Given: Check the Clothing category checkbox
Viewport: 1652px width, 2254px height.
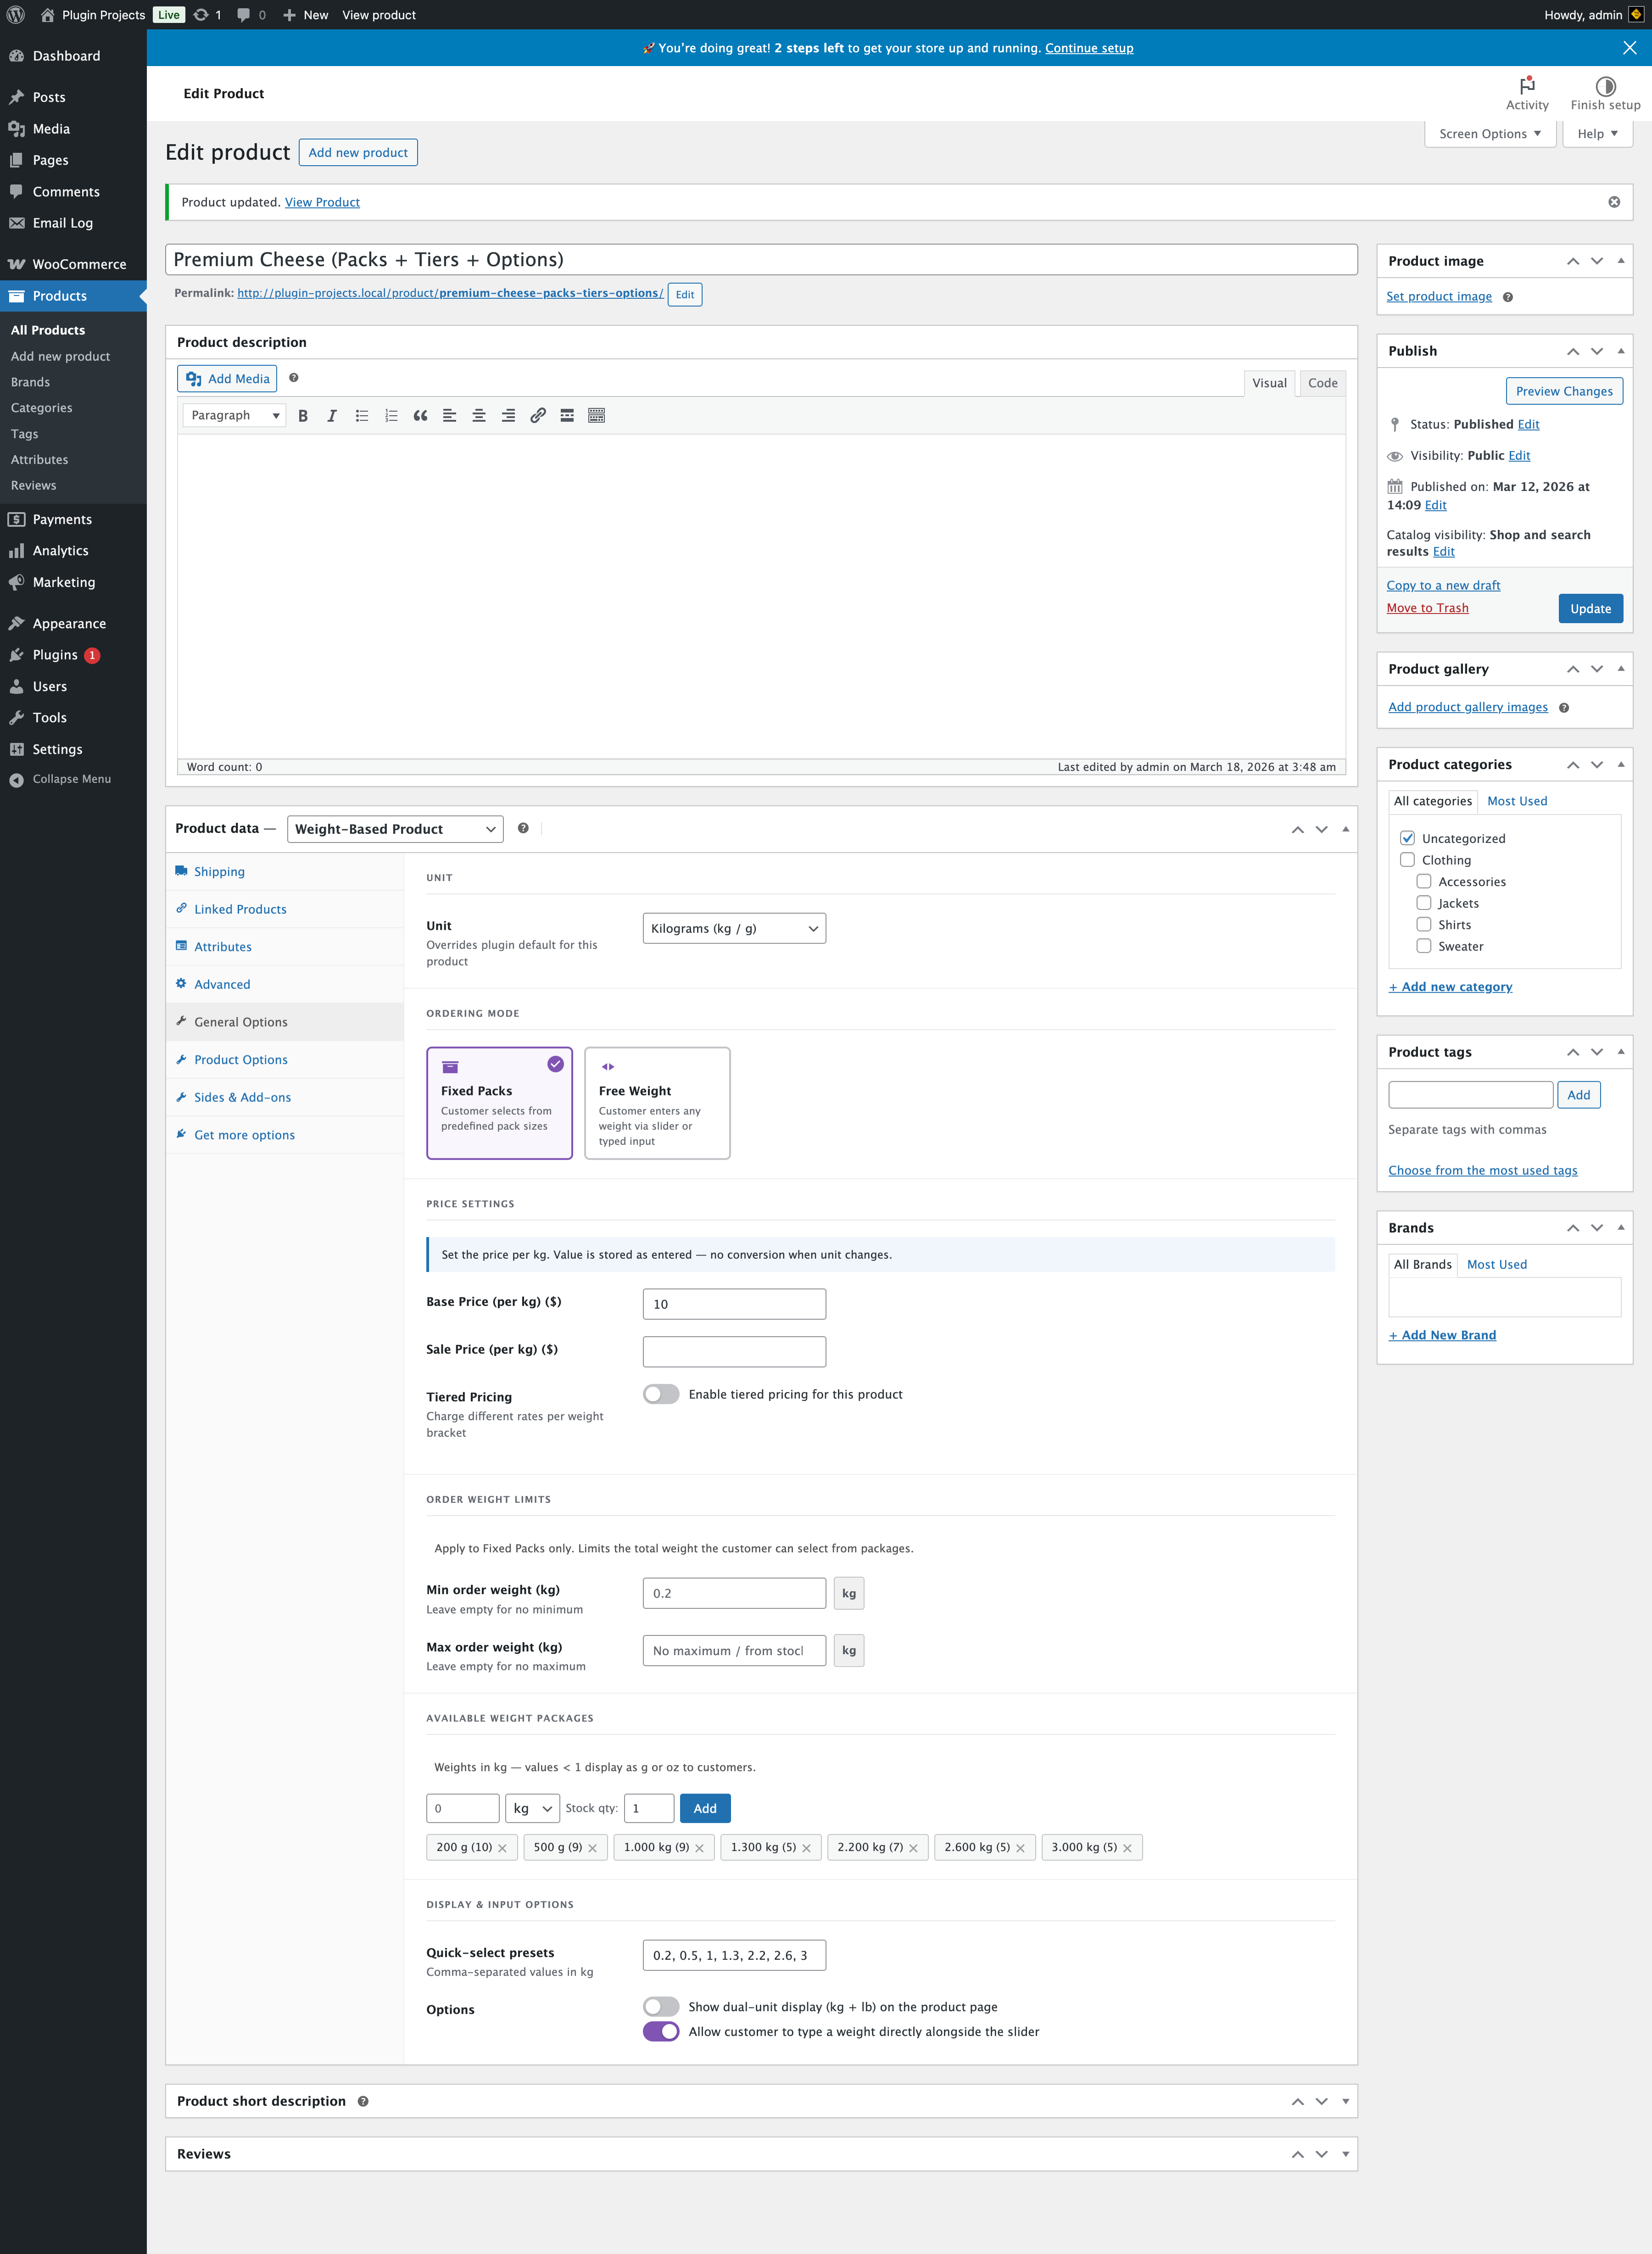Looking at the screenshot, I should (x=1408, y=859).
